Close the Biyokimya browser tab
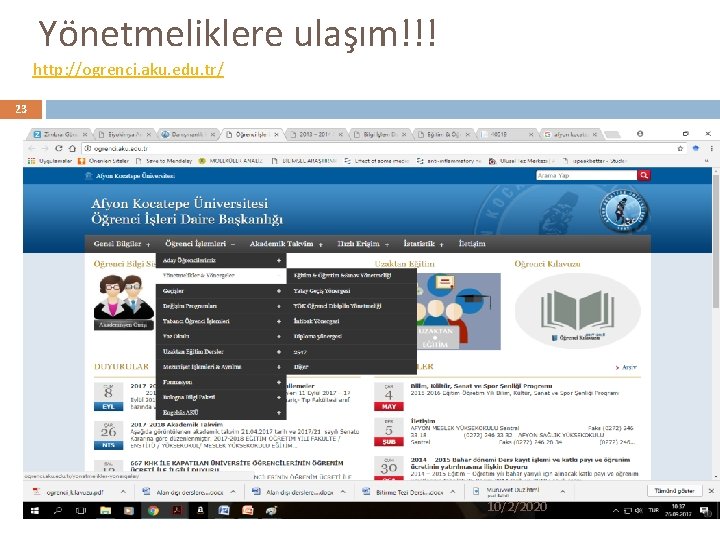This screenshot has width=720, height=540. click(x=148, y=135)
